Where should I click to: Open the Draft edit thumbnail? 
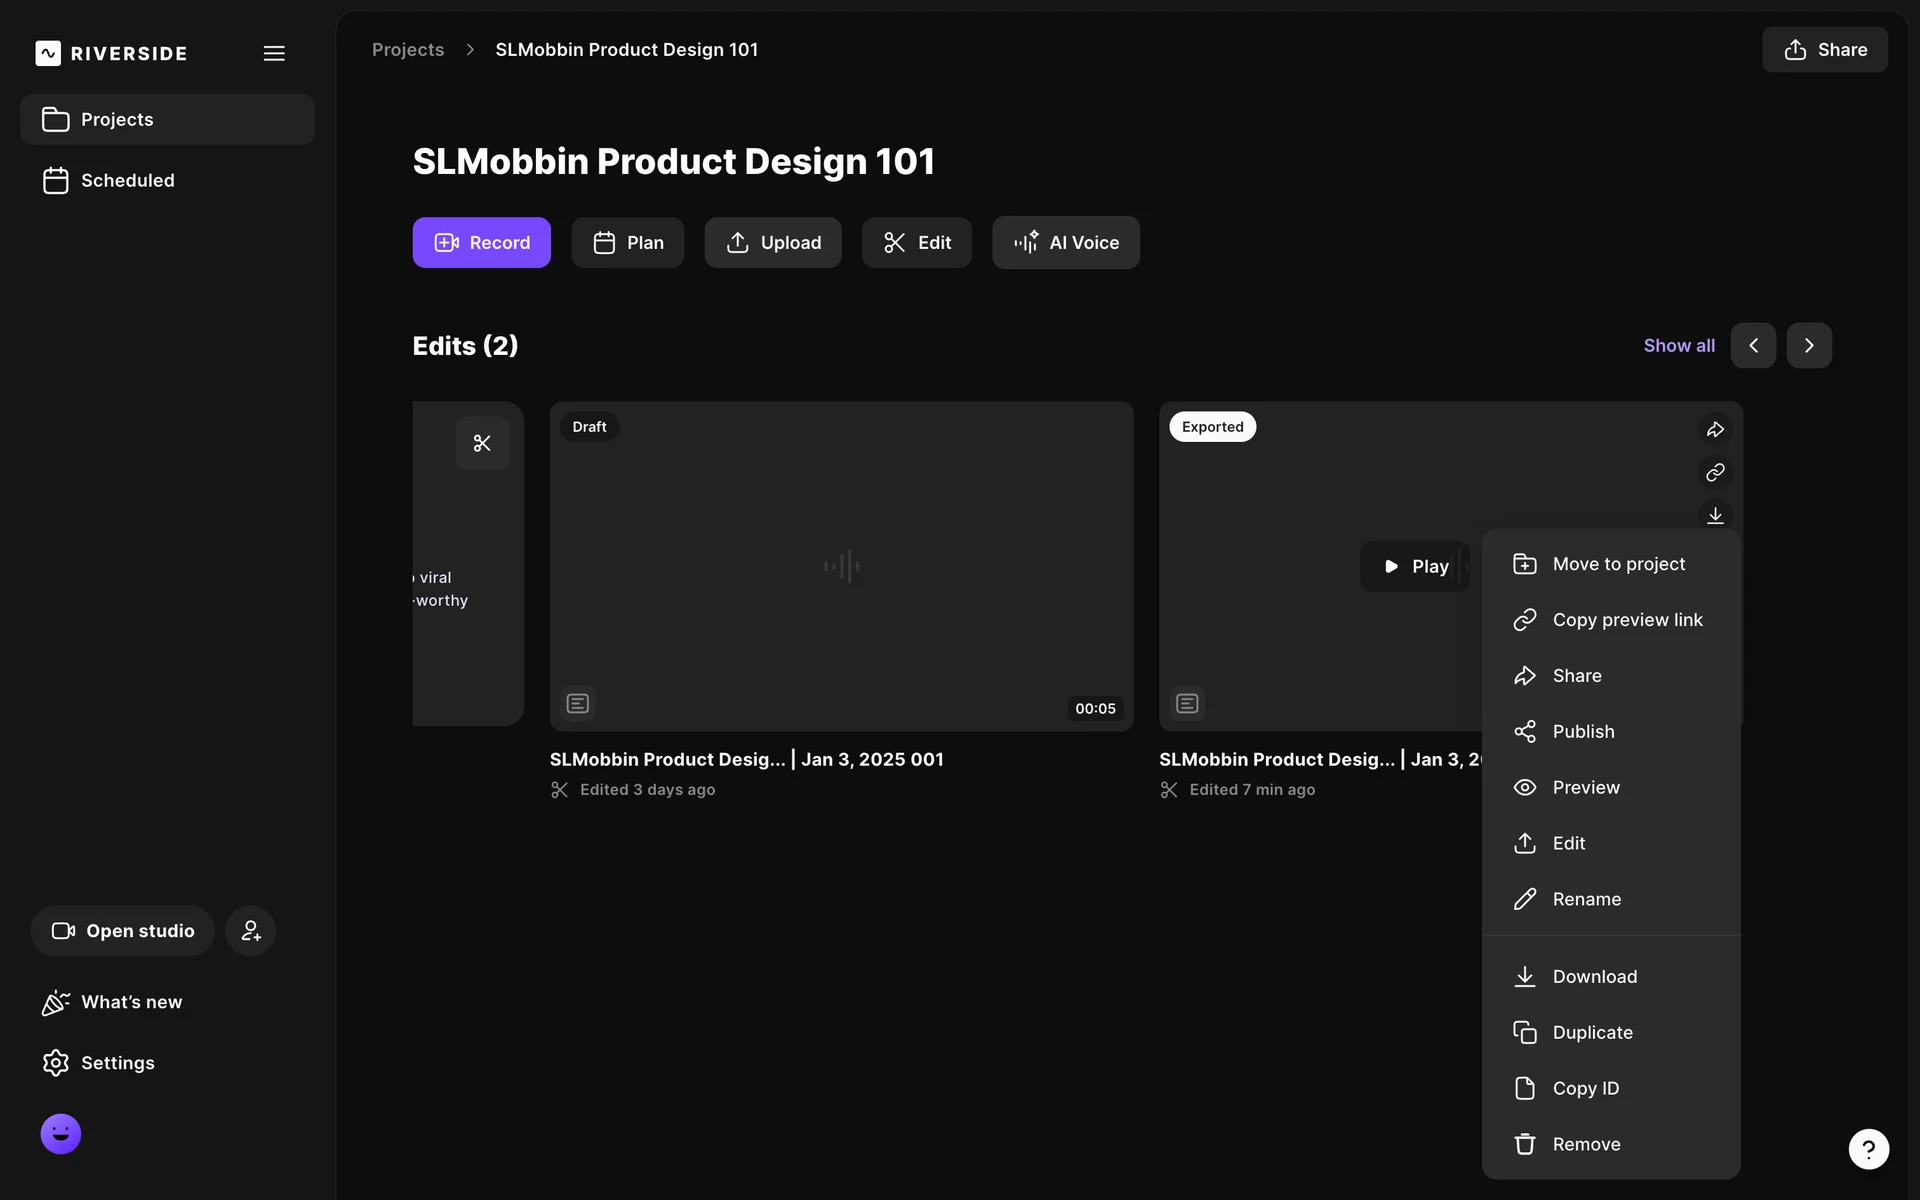pos(841,566)
